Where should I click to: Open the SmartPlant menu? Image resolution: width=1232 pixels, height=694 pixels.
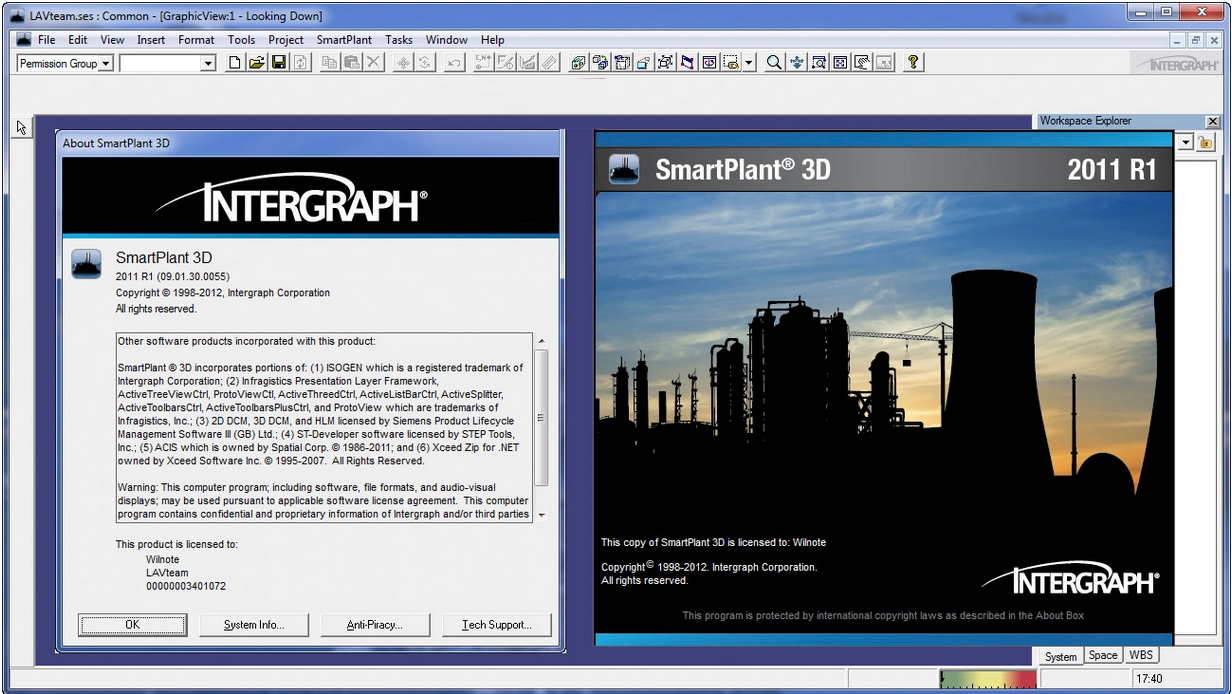pyautogui.click(x=344, y=40)
